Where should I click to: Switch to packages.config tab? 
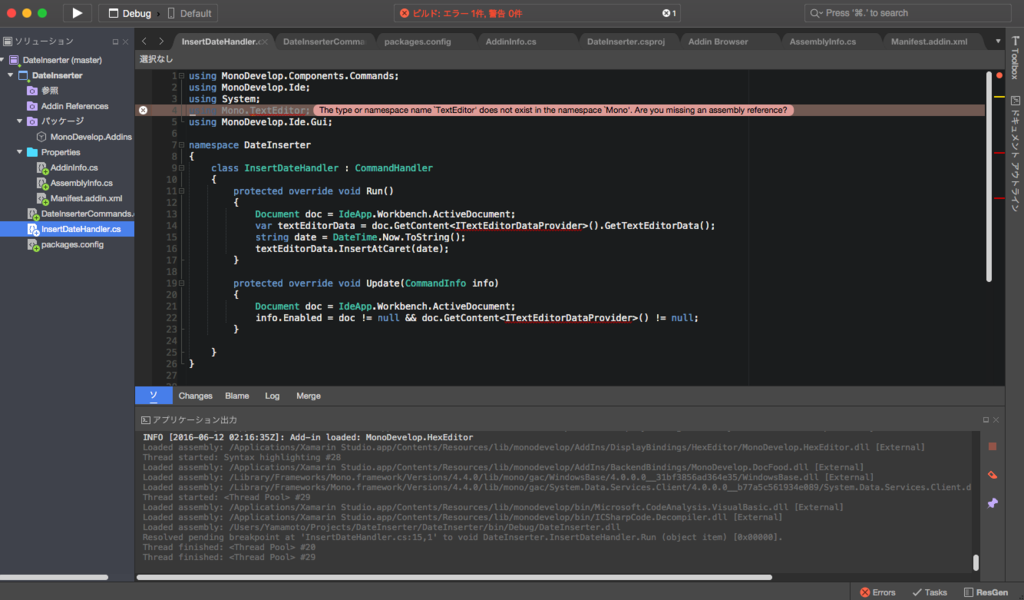[x=417, y=41]
